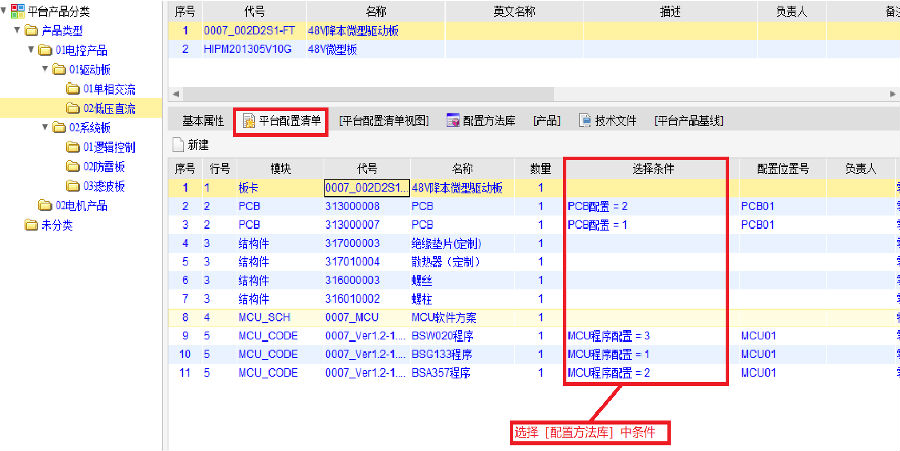Collapse the 01驱动板 tree branch

(46, 69)
